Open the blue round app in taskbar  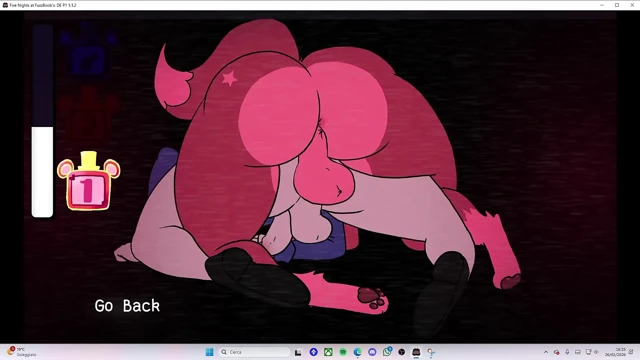click(313, 352)
